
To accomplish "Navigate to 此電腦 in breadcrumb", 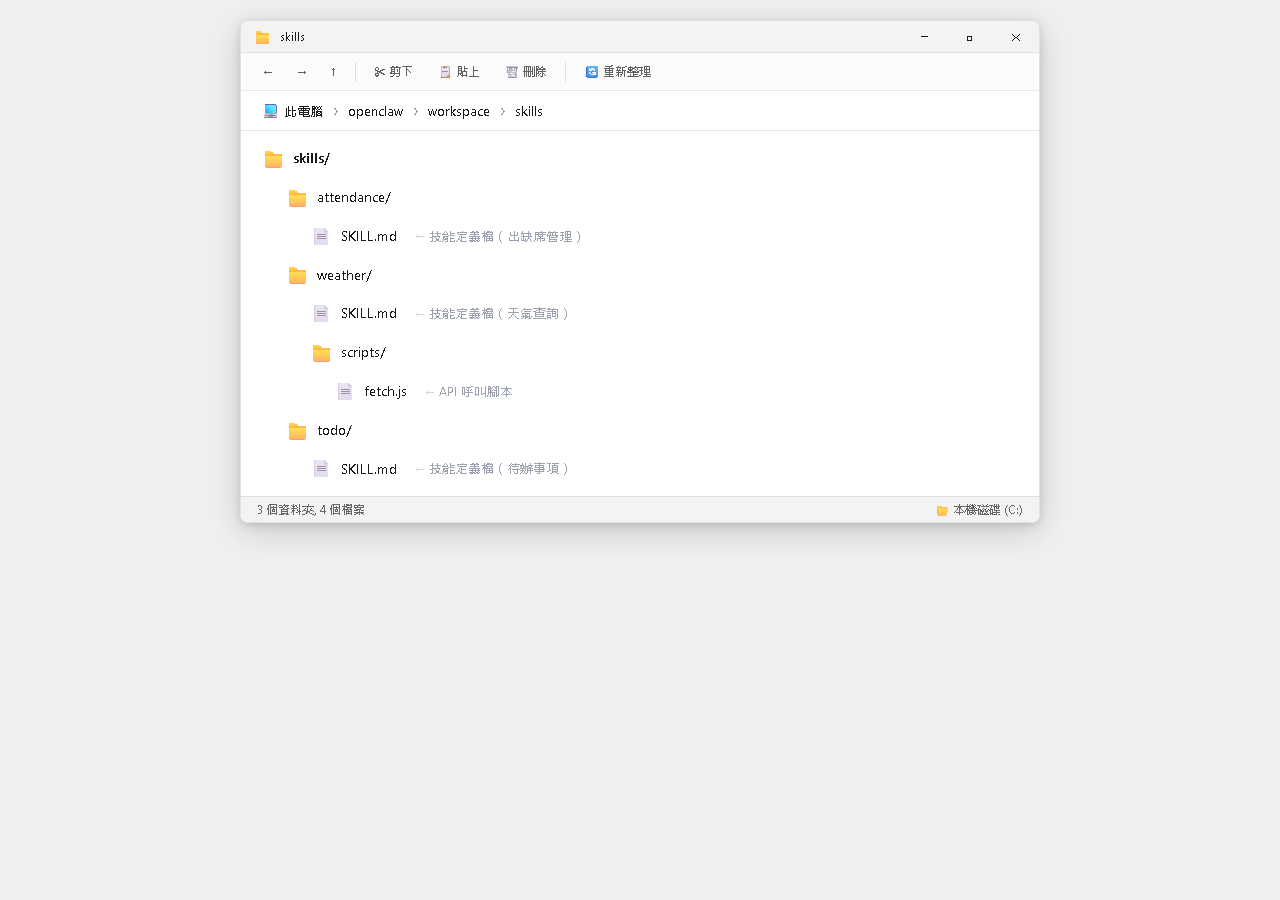I will click(x=293, y=111).
